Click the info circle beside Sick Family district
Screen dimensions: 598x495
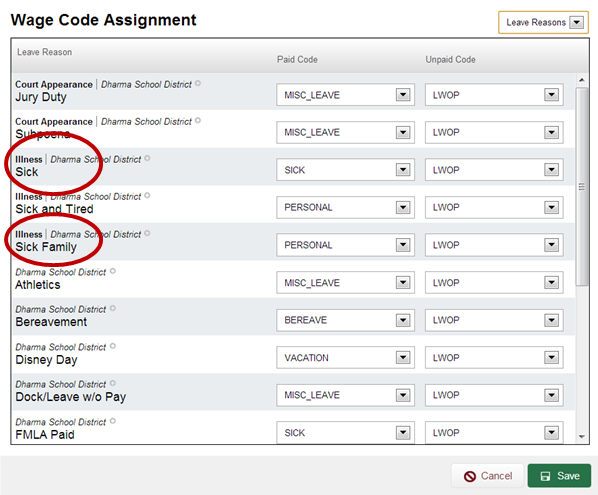[147, 233]
